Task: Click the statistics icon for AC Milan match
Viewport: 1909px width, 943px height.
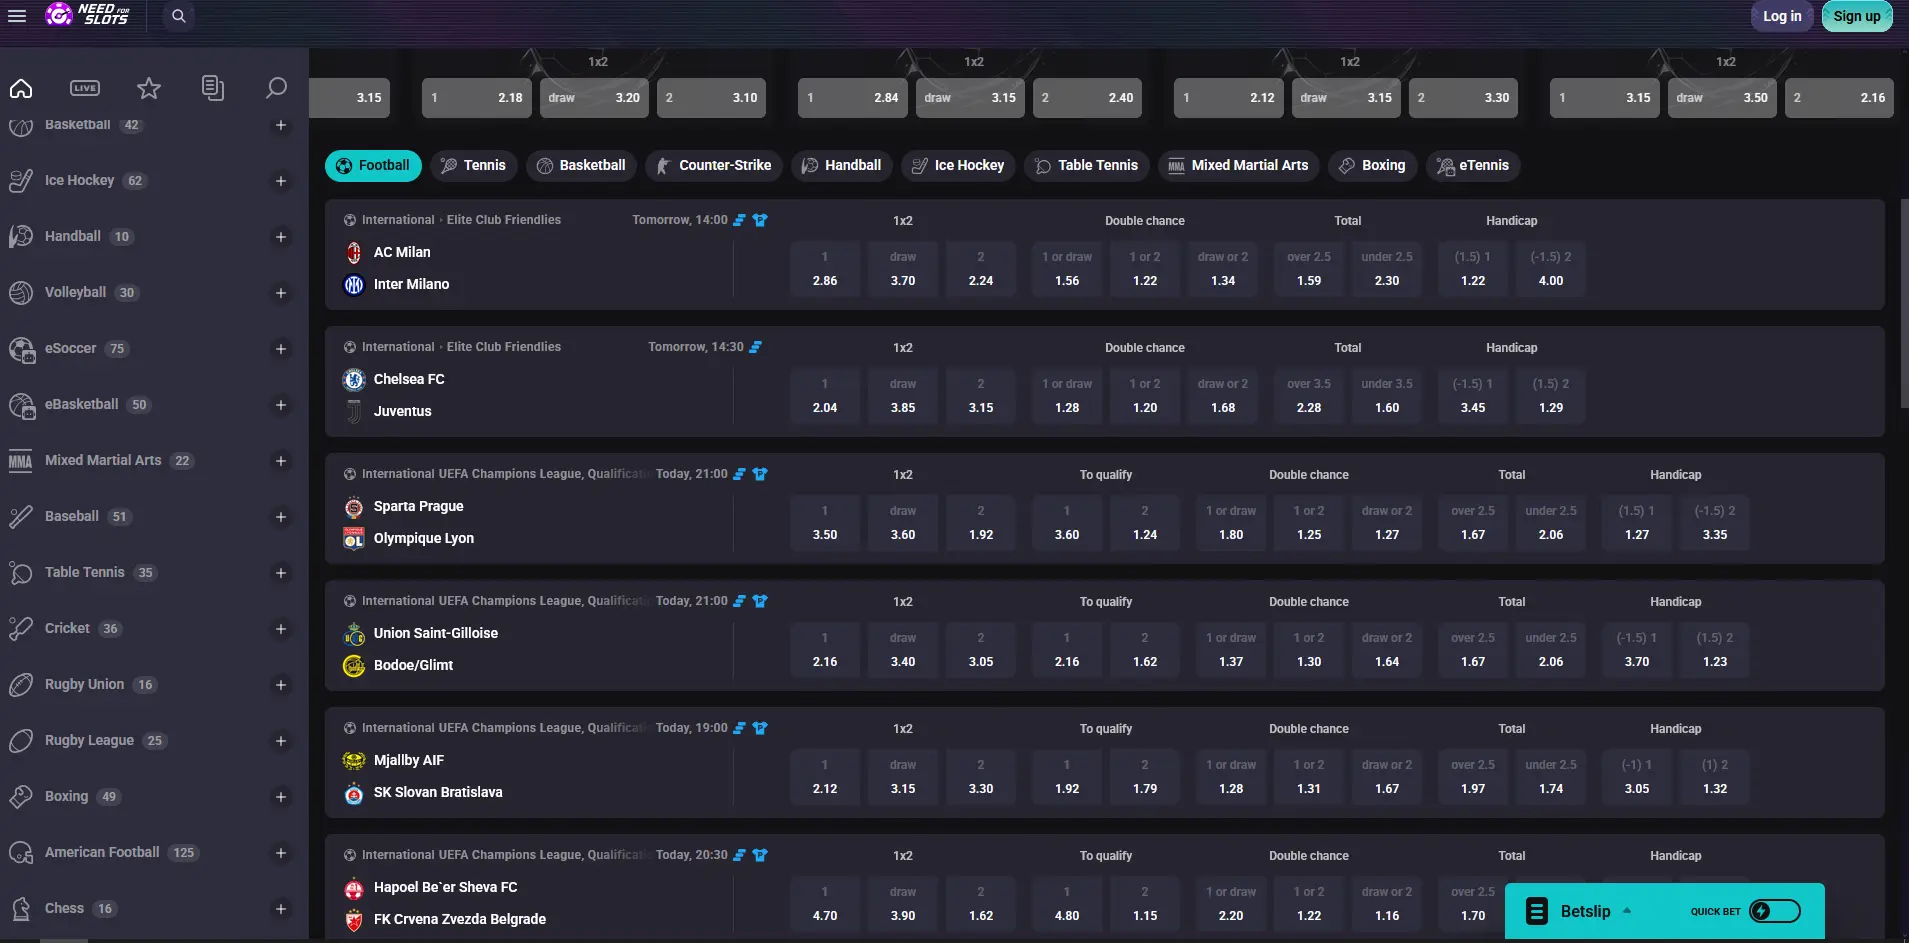Action: tap(739, 220)
